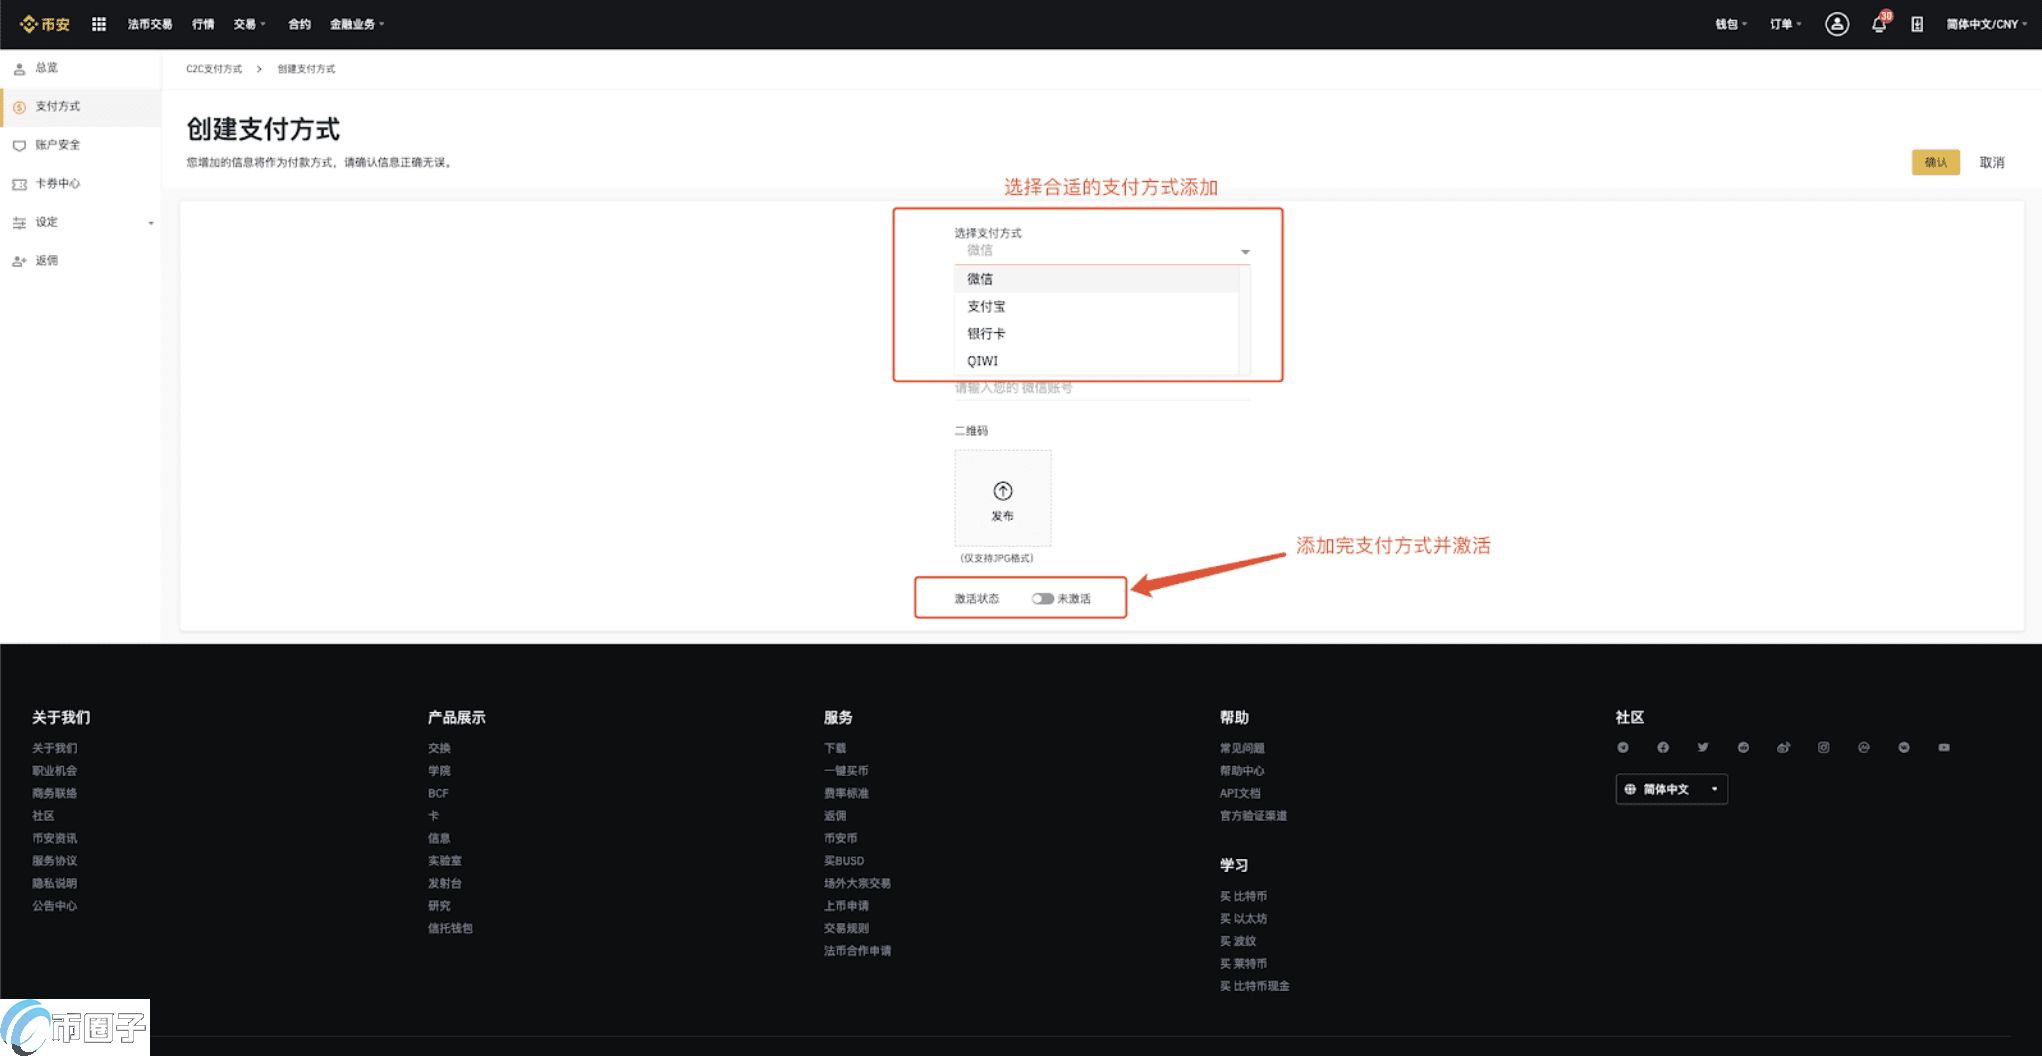The image size is (2042, 1056).
Task: Open the Facebook community icon
Action: click(x=1663, y=747)
